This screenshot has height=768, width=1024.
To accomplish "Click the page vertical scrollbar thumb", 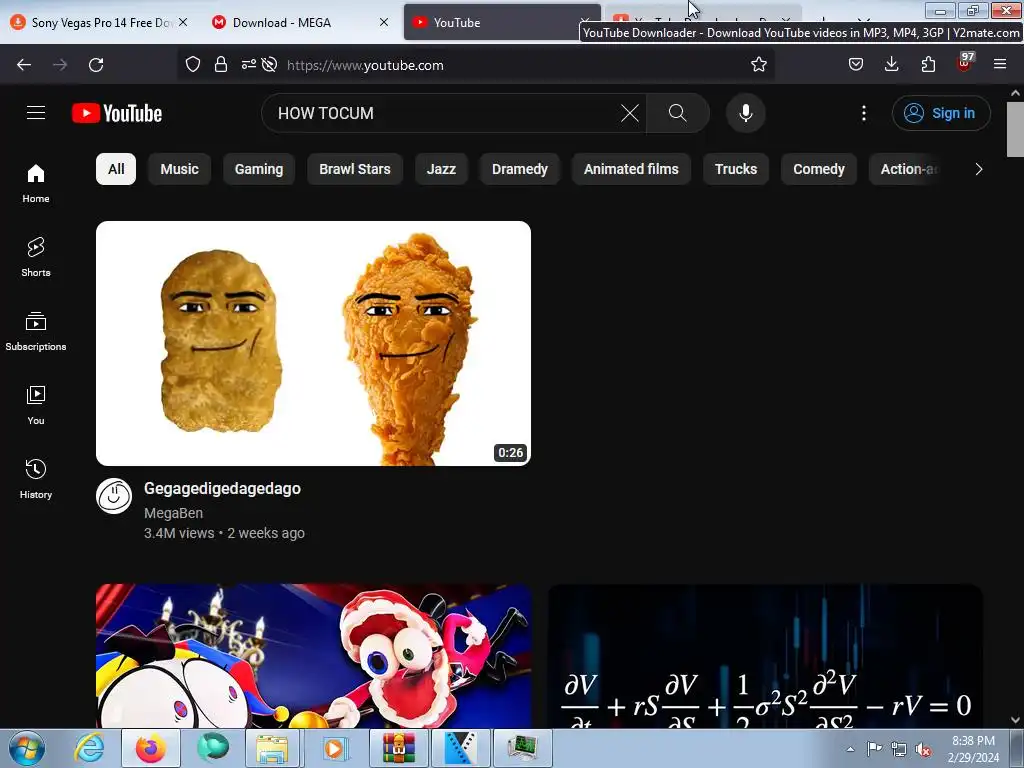I will pos(1016,129).
